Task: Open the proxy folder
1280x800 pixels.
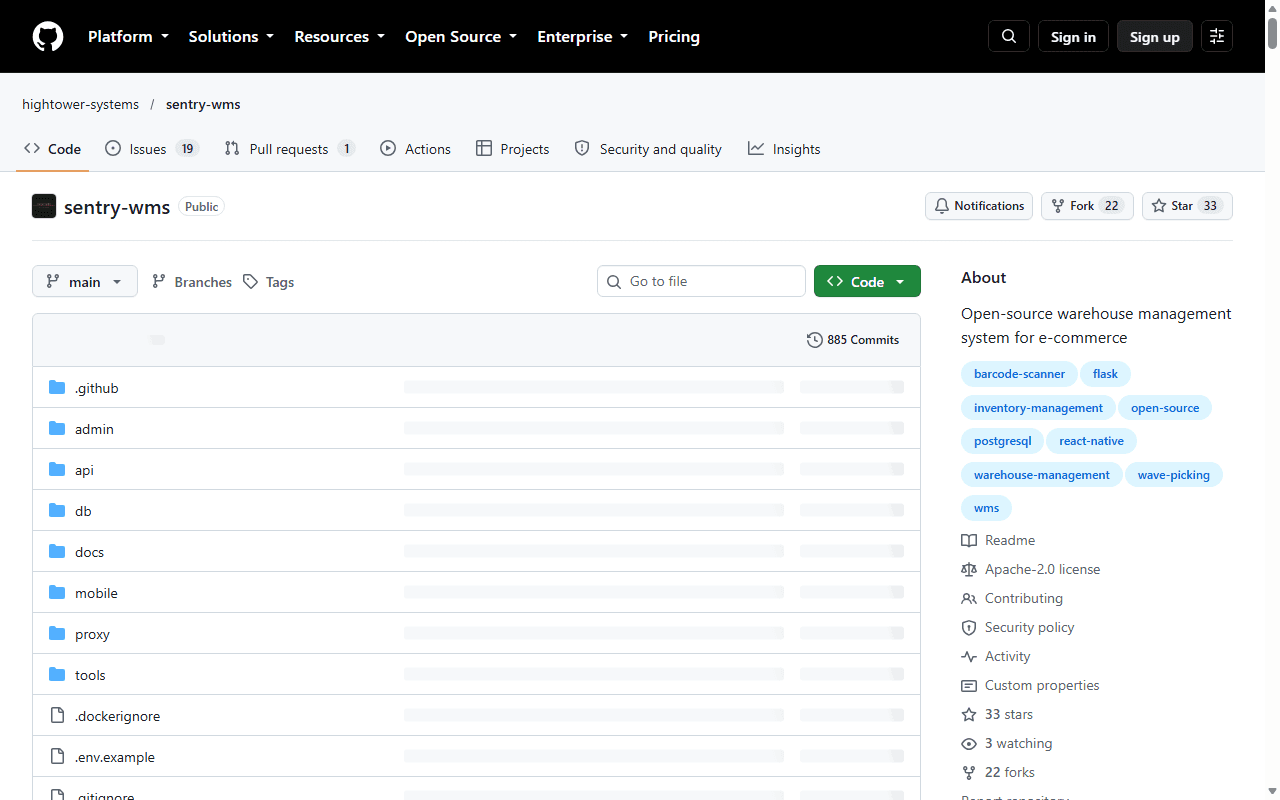Action: pyautogui.click(x=92, y=634)
